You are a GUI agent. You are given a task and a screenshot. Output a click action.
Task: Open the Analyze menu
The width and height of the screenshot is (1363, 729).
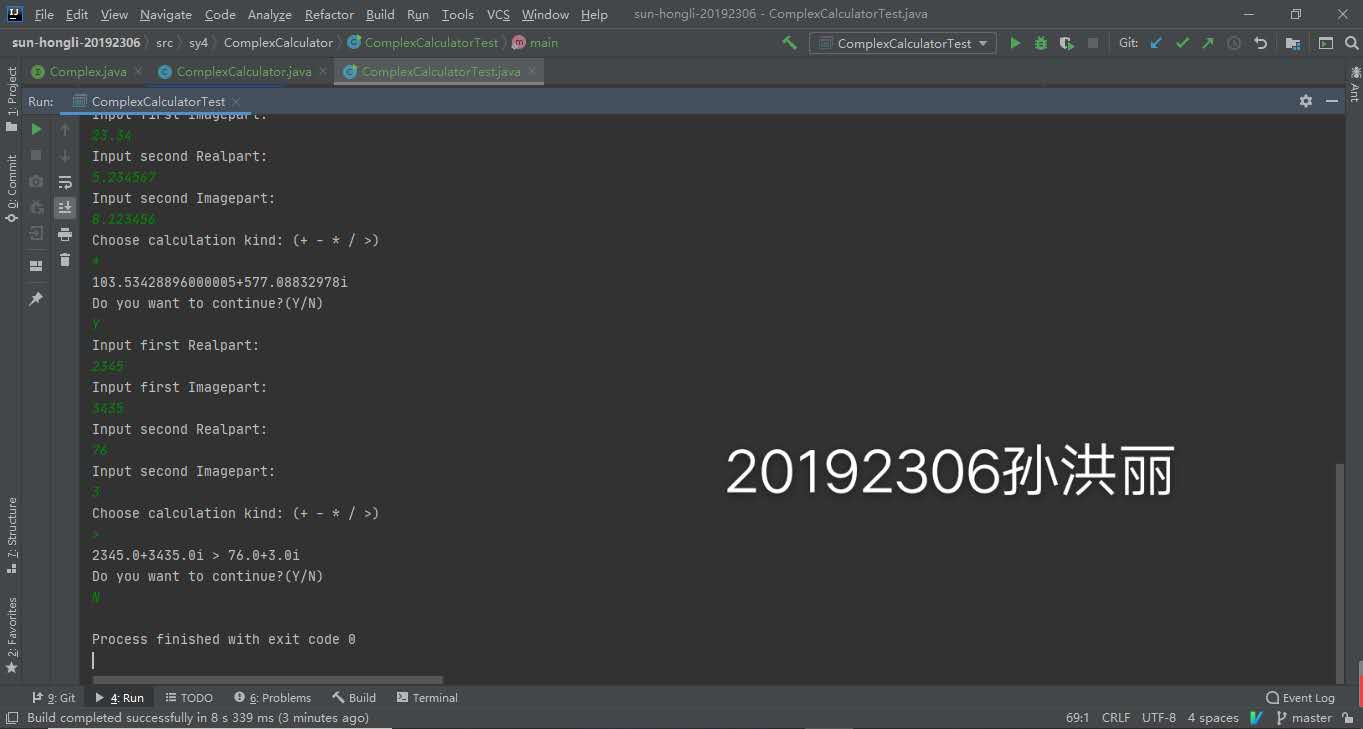269,14
